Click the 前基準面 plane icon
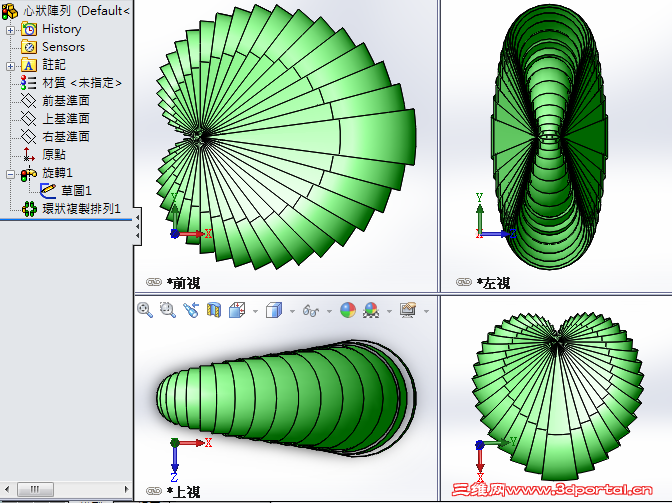This screenshot has height=503, width=672. pos(29,101)
